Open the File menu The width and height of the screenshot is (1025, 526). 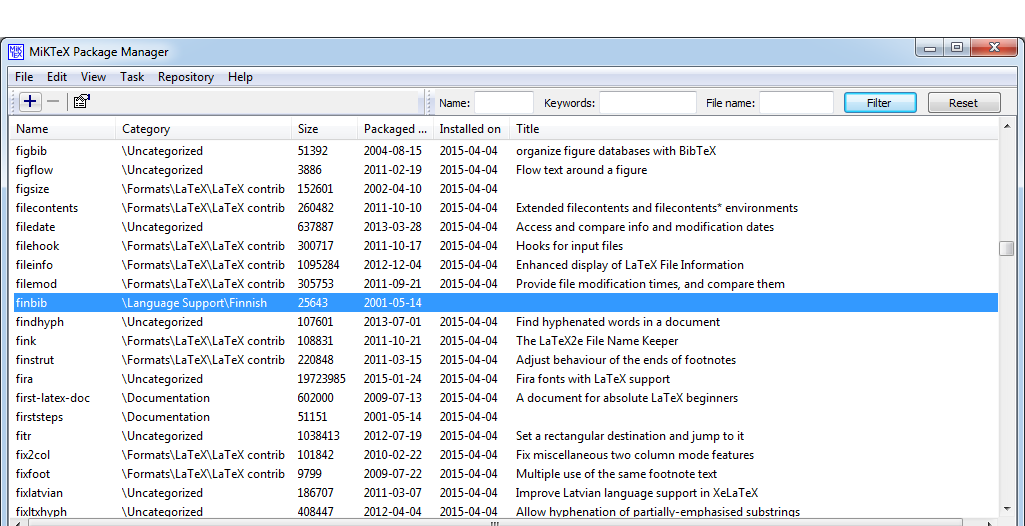24,77
